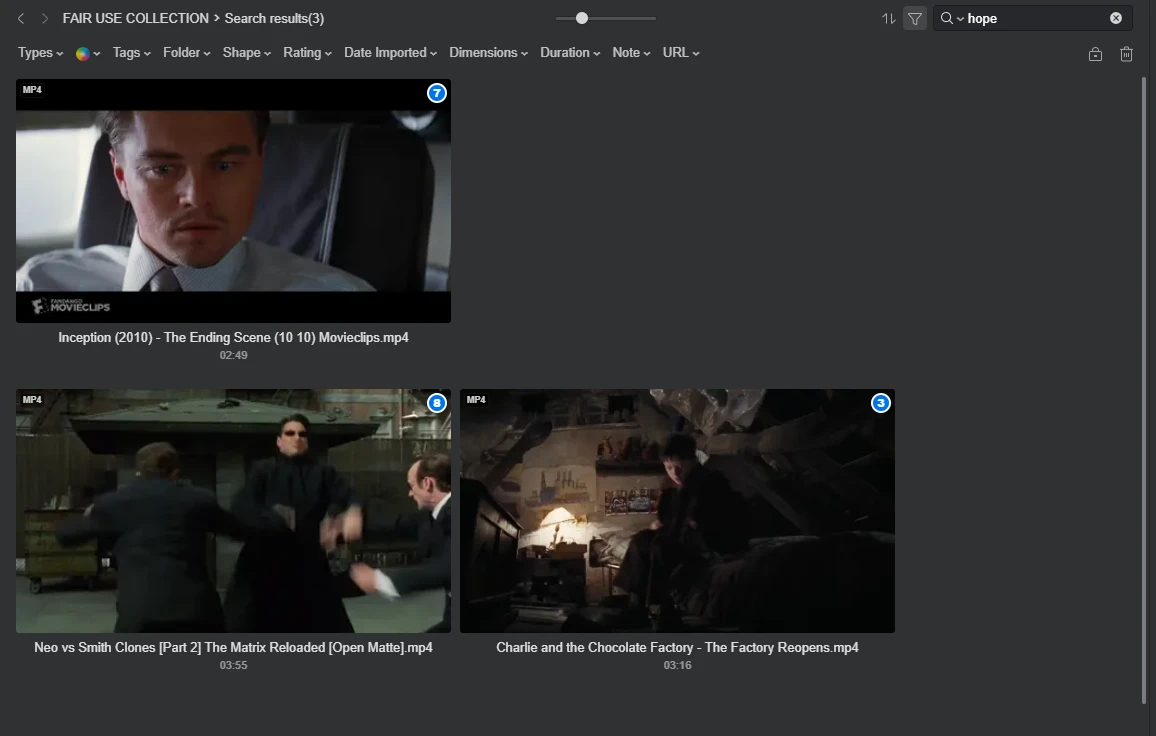Adjust the thumbnail size slider

click(581, 17)
